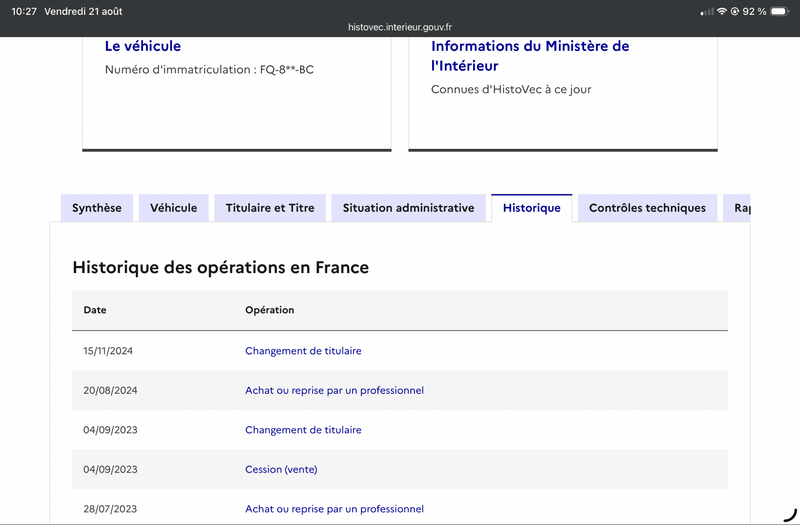Click the Le véhicule card heading

pos(143,46)
